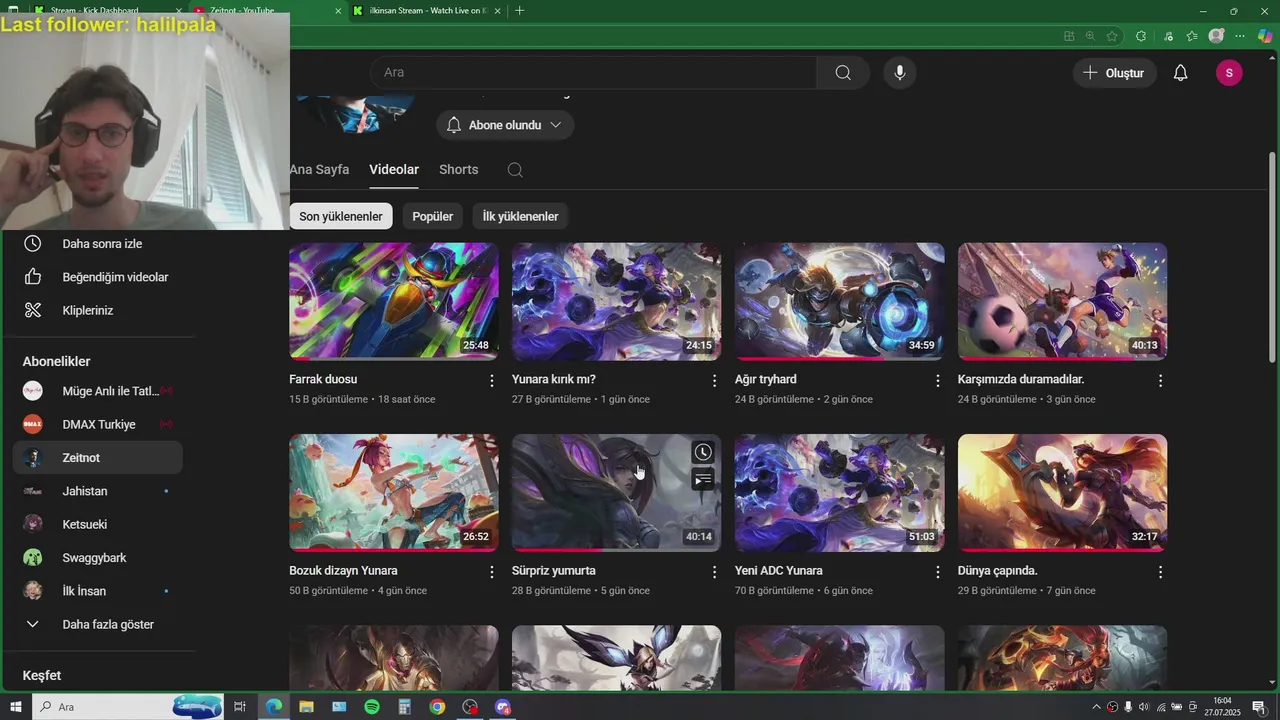
Task: Open 'Daha sonra izle' in sidebar
Action: tap(97, 244)
